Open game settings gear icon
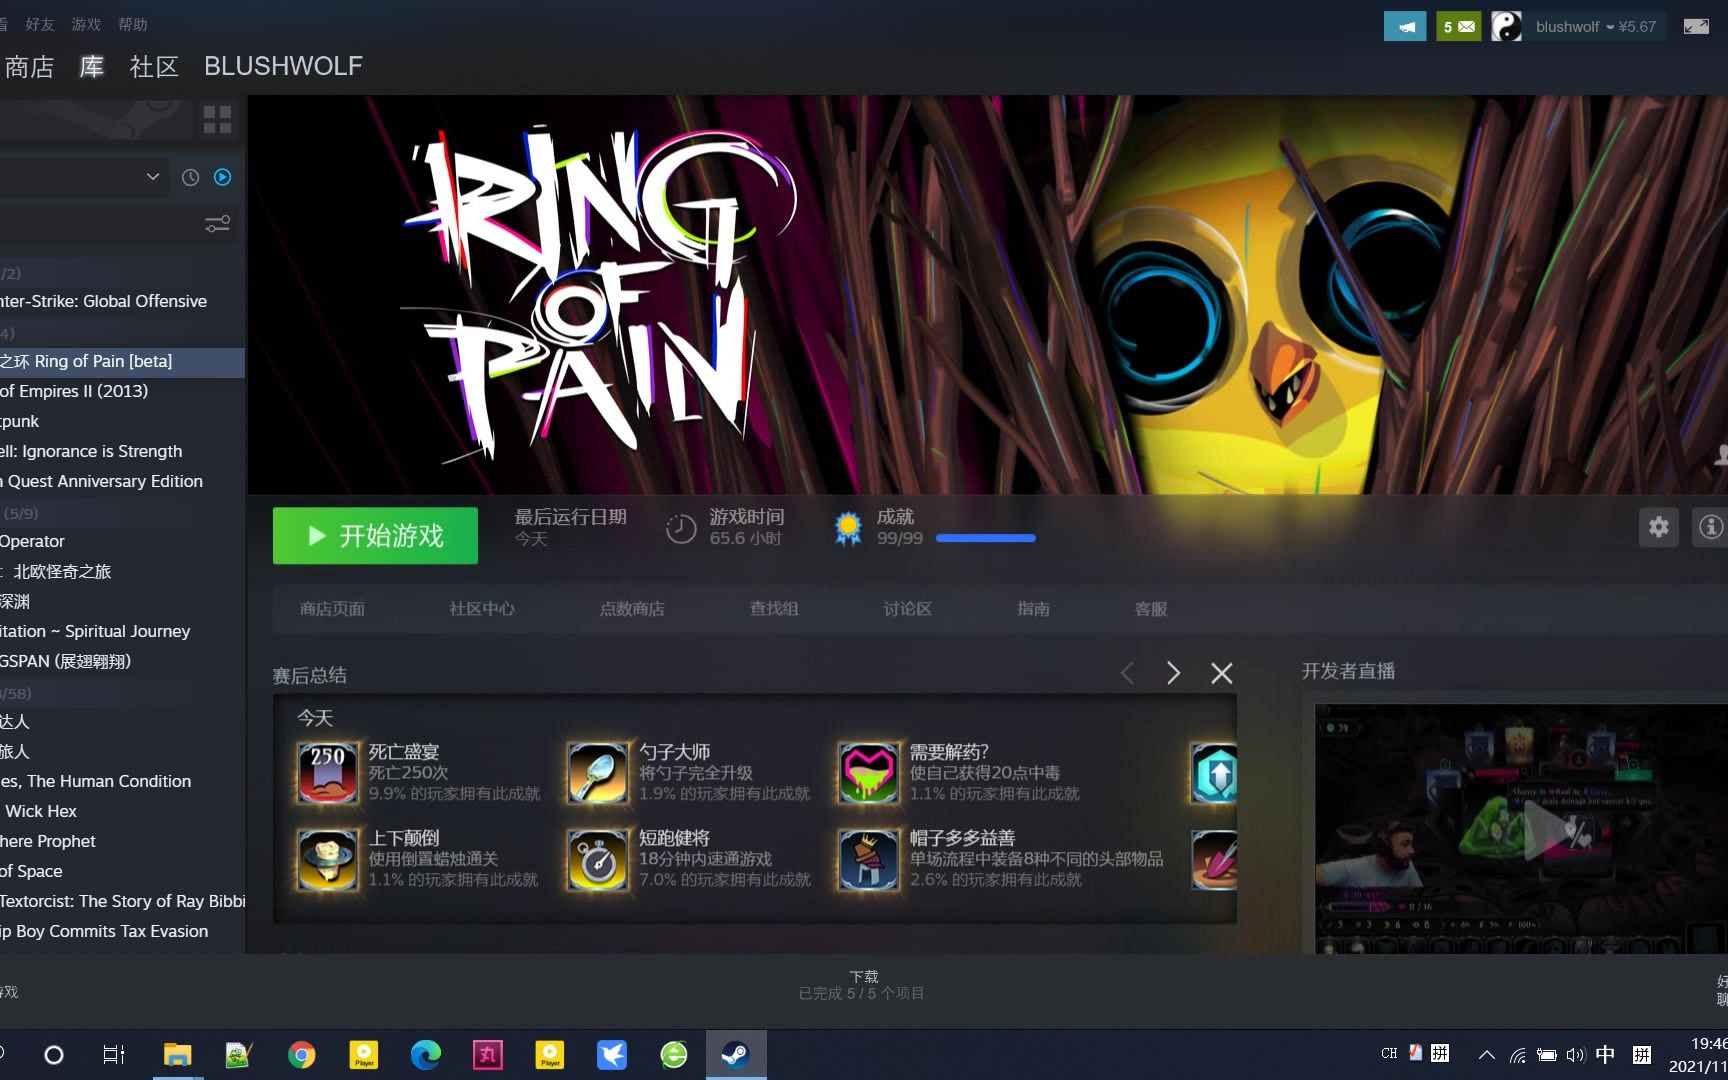The height and width of the screenshot is (1080, 1728). tap(1659, 527)
